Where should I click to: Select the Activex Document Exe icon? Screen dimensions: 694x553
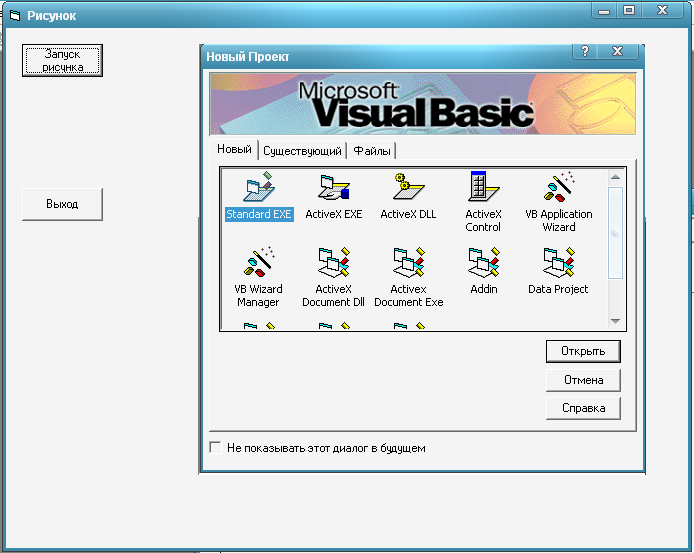pyautogui.click(x=409, y=262)
